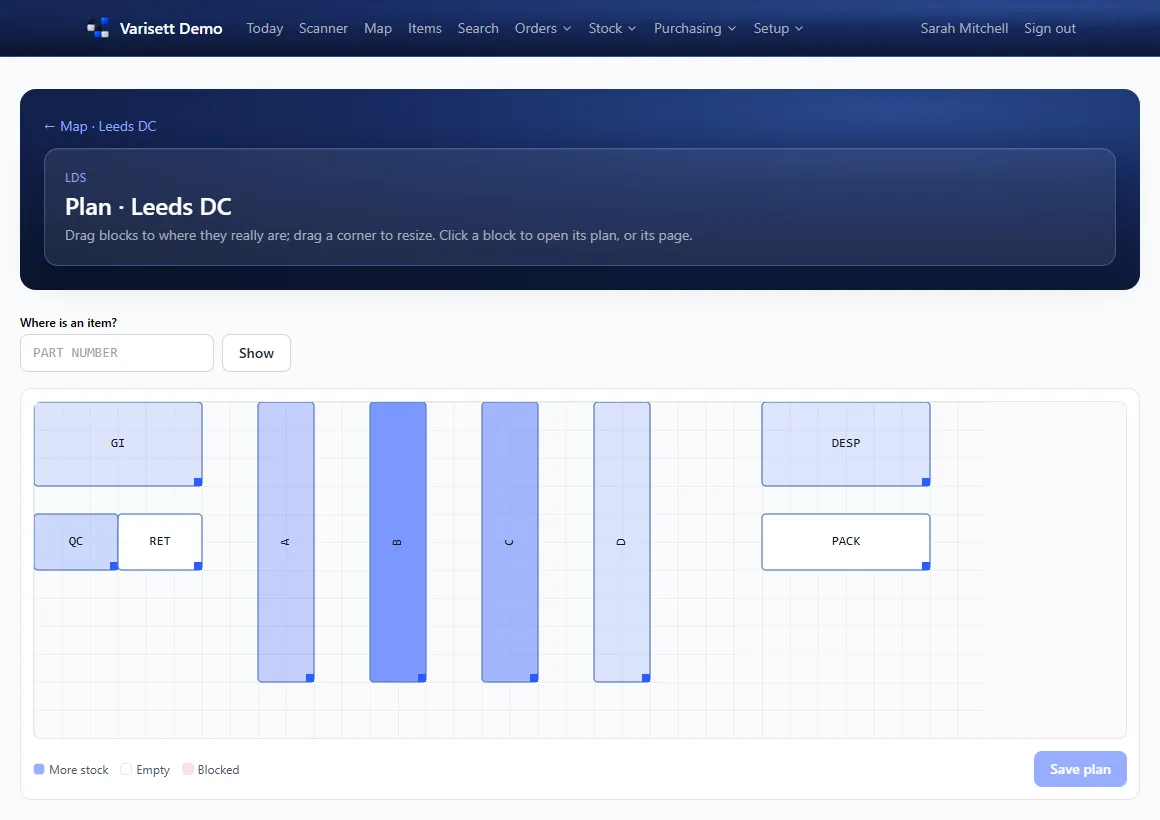Click the resize handle of the GI block
The image size is (1160, 820).
[x=198, y=482]
